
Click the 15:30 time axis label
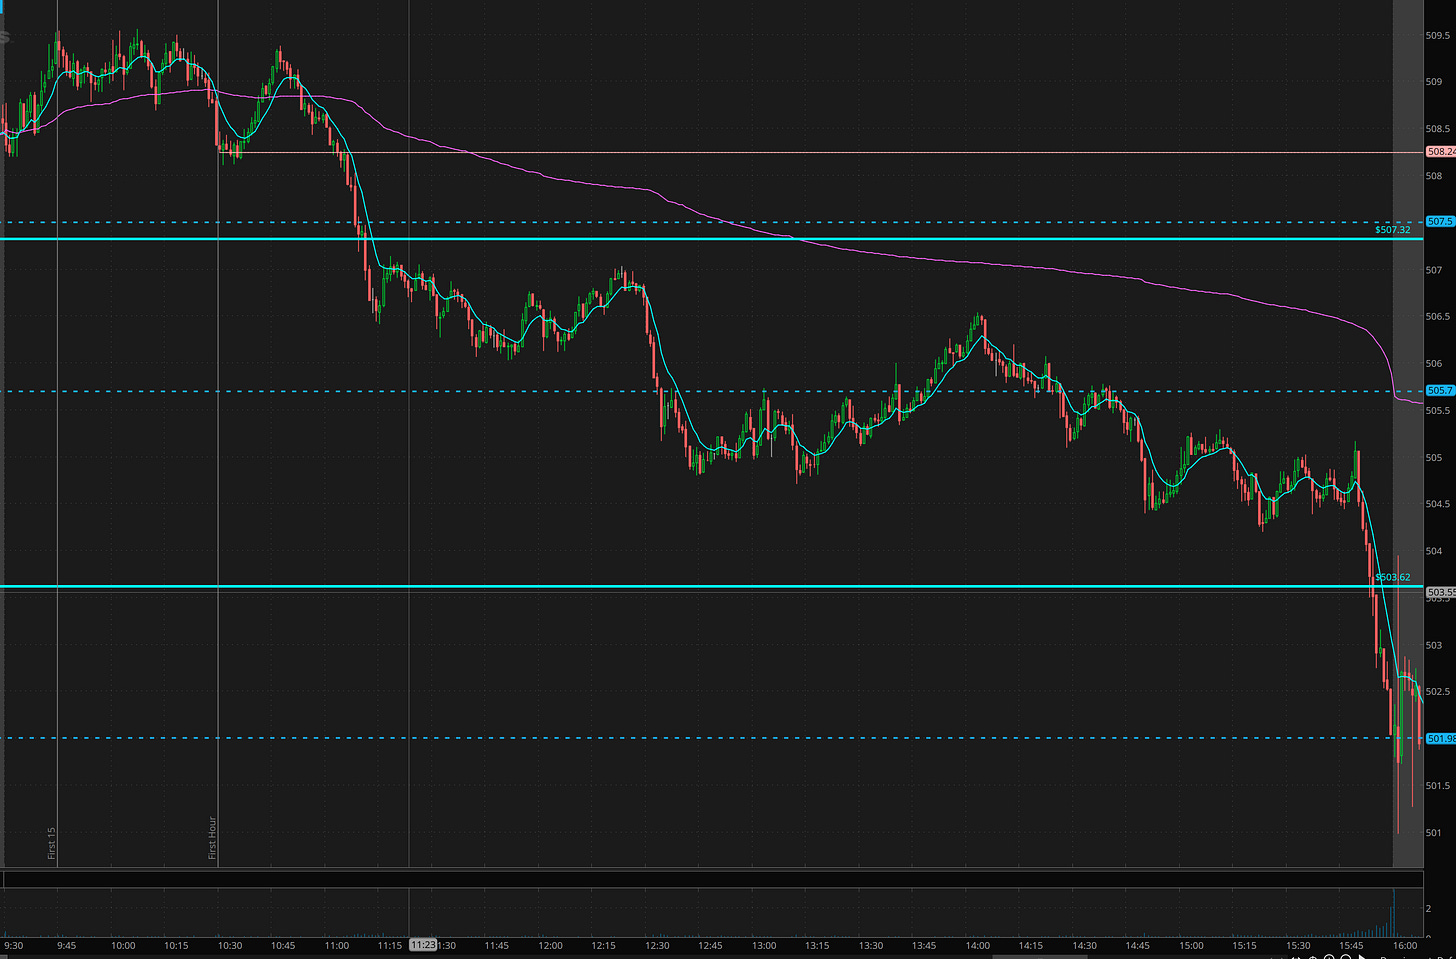[1298, 946]
